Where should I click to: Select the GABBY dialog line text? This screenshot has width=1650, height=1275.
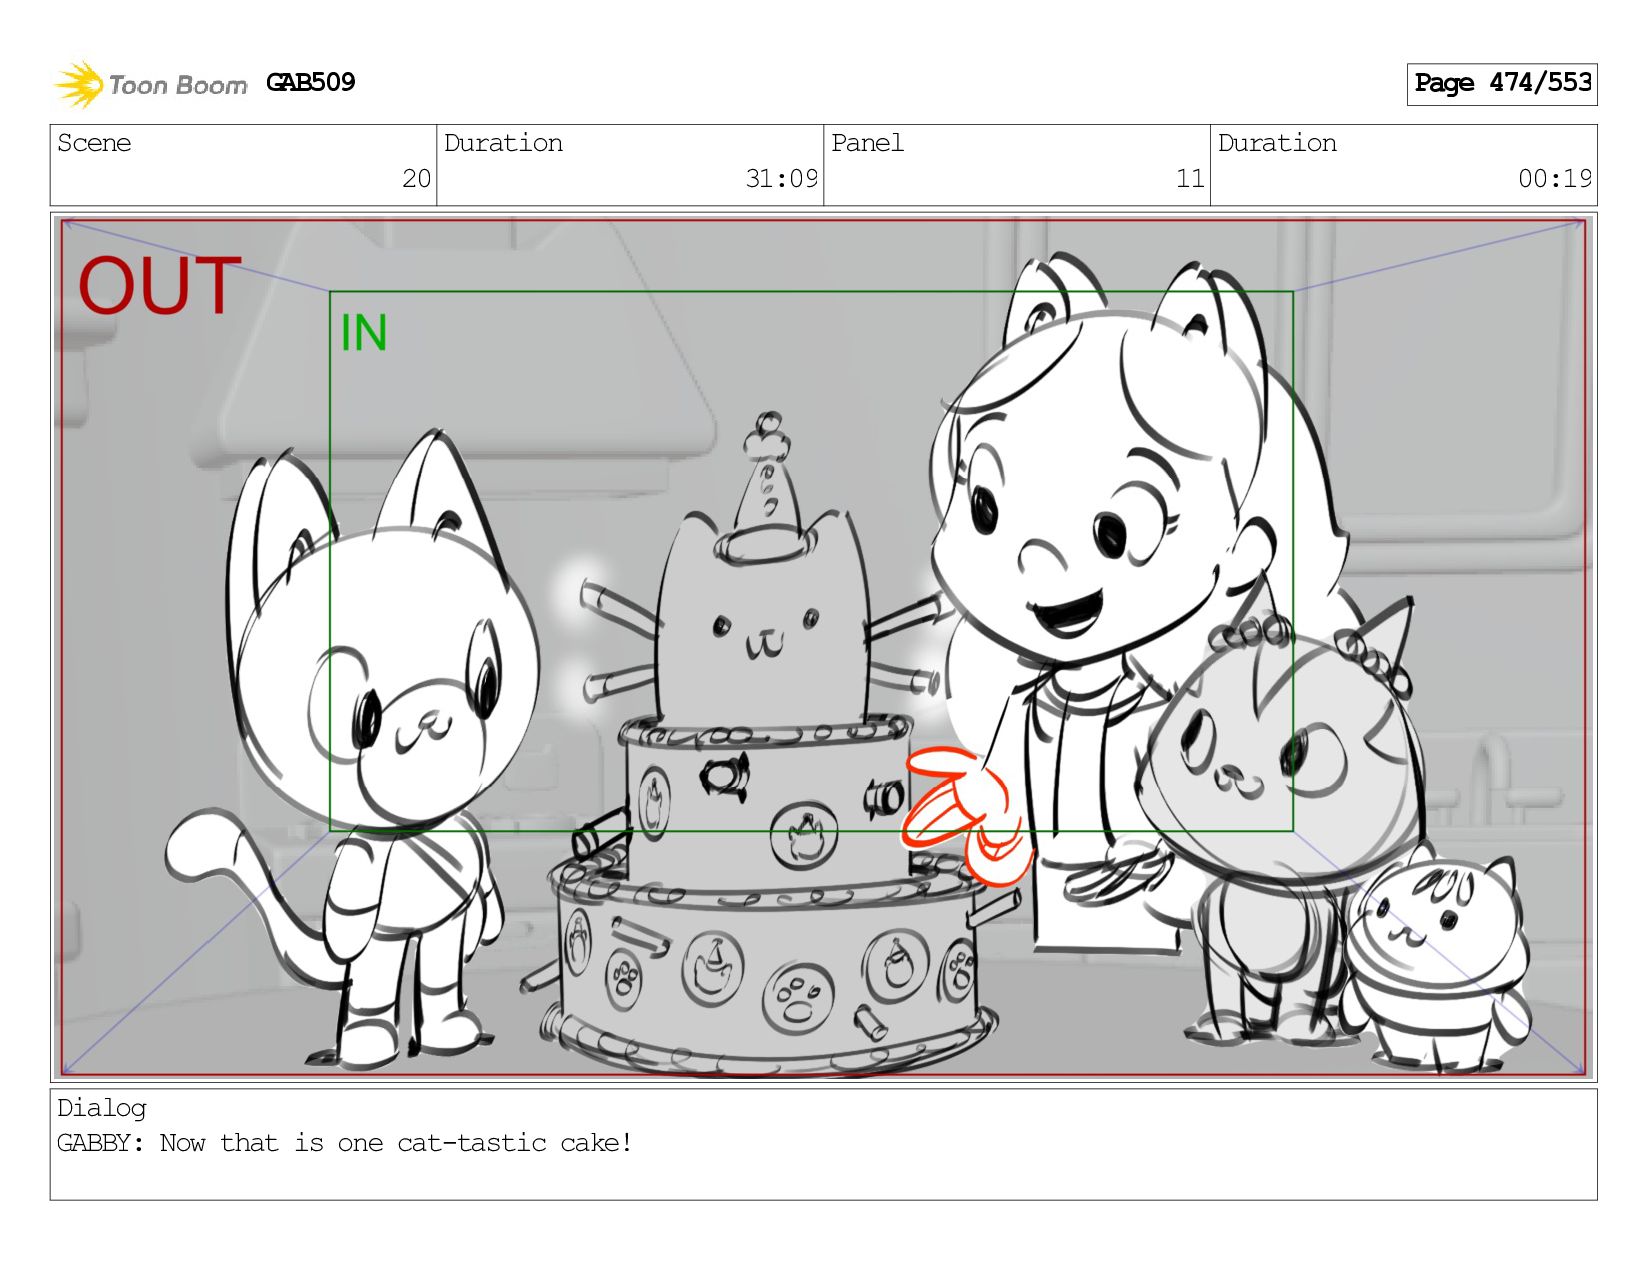click(x=344, y=1143)
